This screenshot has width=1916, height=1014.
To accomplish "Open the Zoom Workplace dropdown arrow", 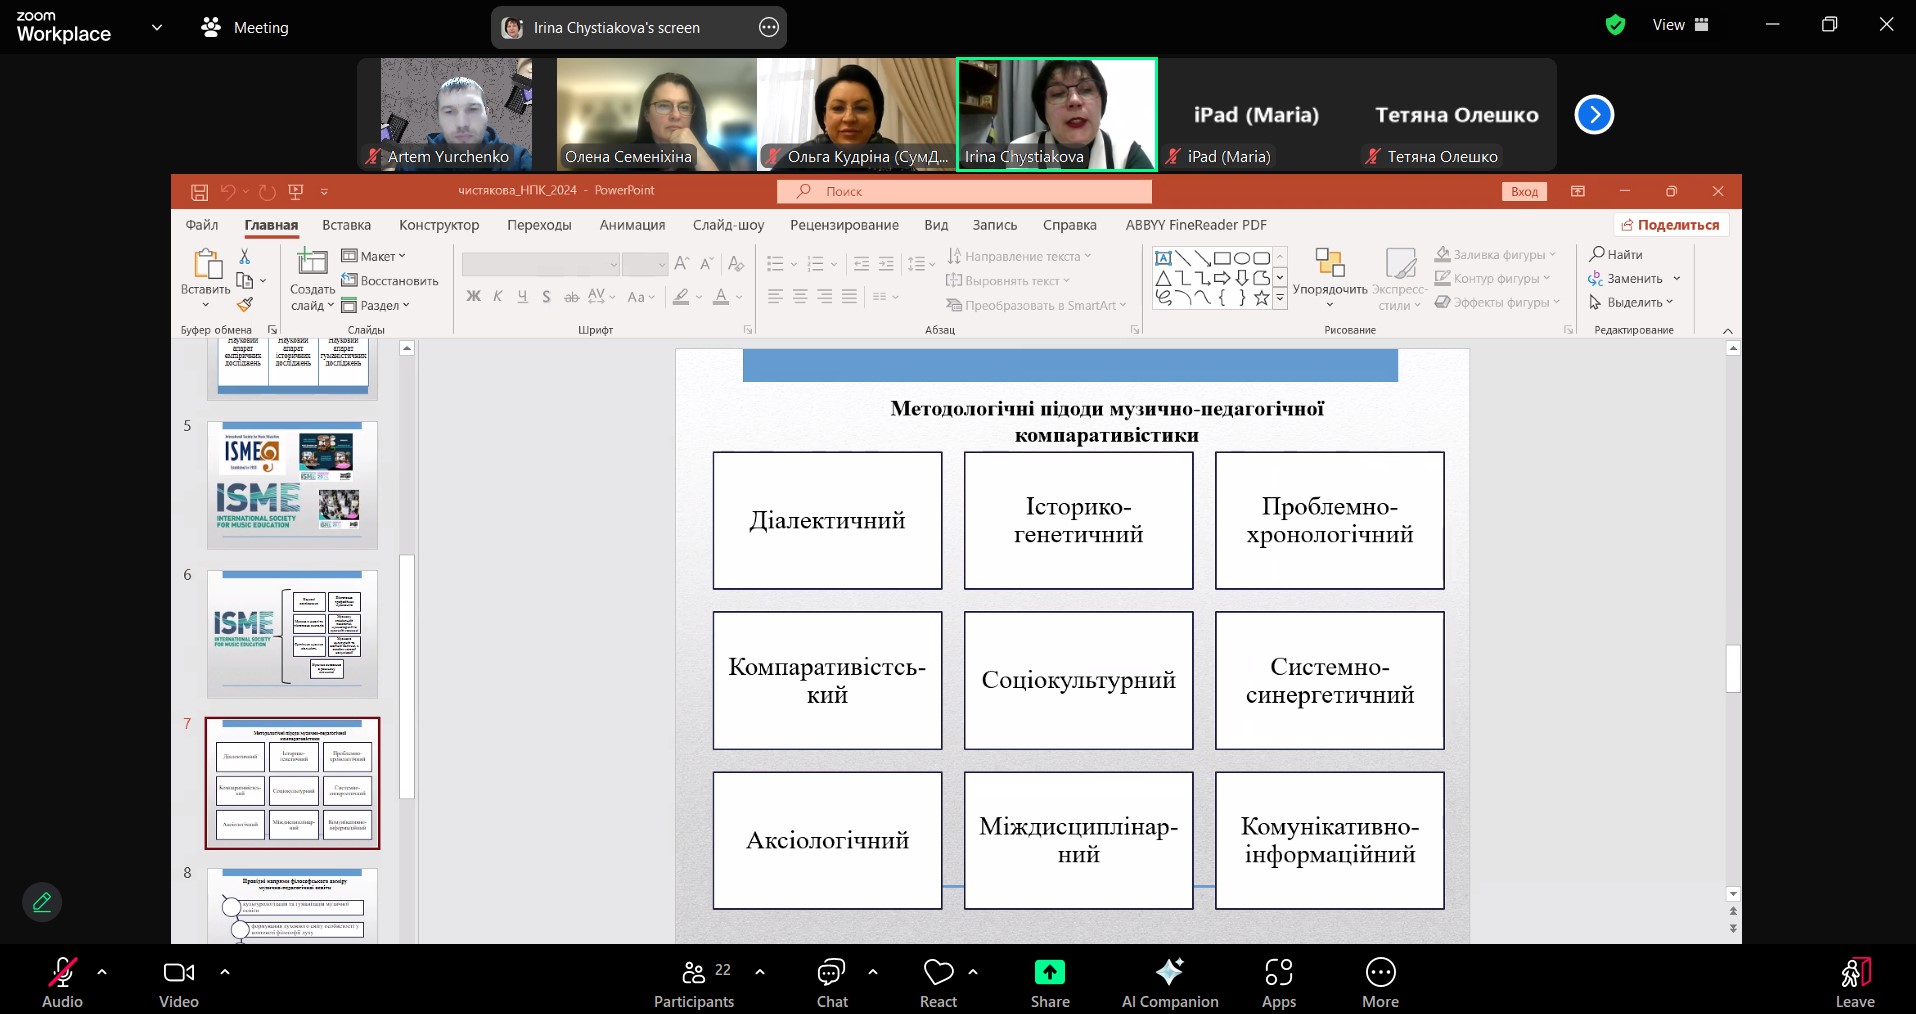I will click(157, 27).
